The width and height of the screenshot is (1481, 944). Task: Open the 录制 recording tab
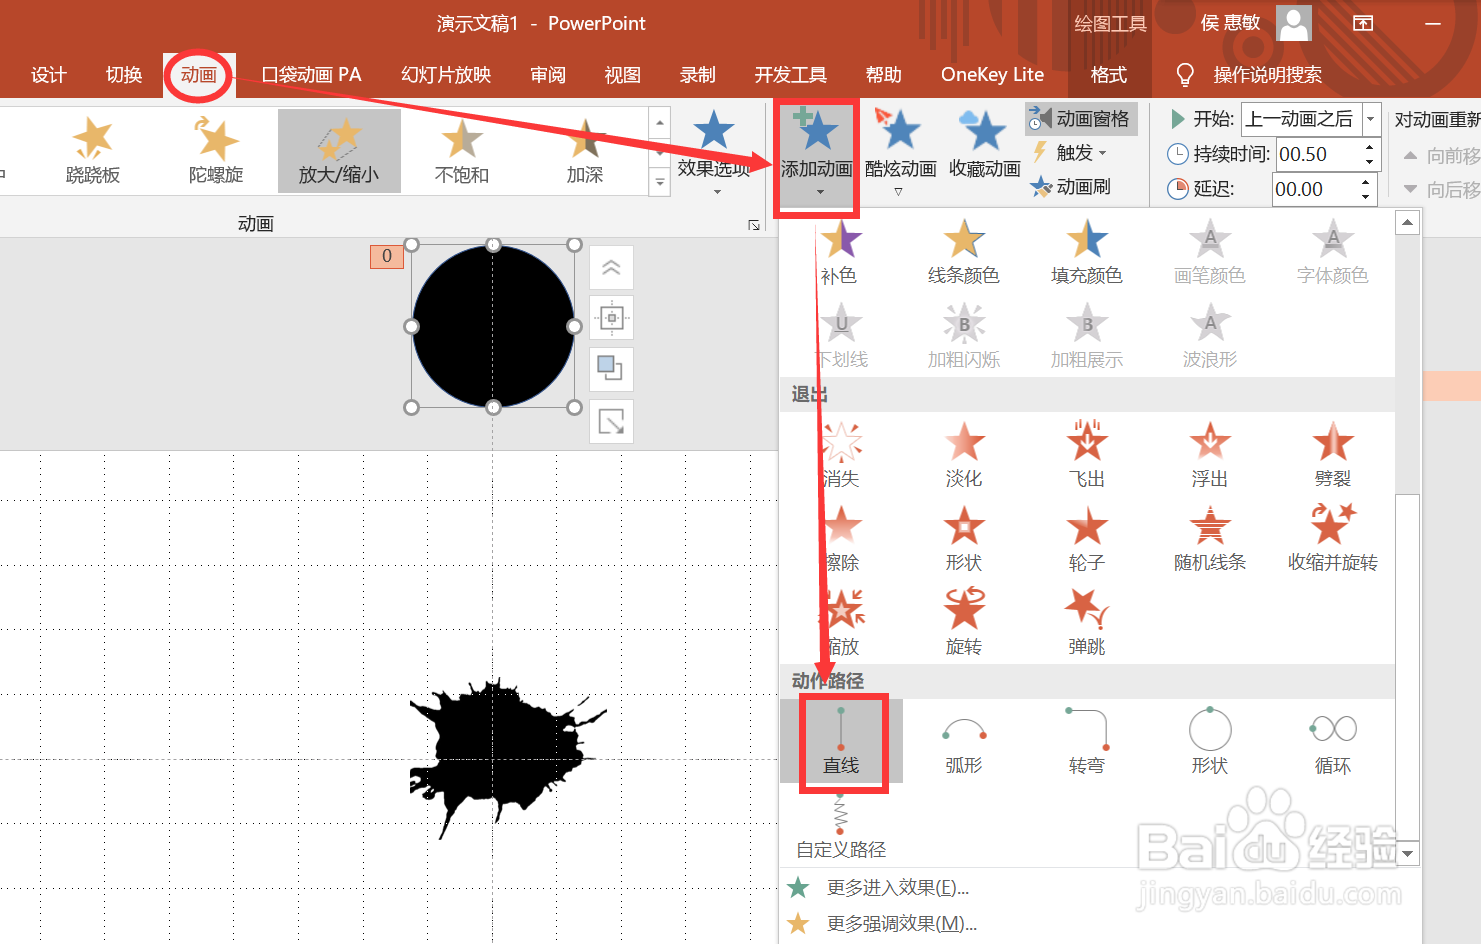pos(698,75)
